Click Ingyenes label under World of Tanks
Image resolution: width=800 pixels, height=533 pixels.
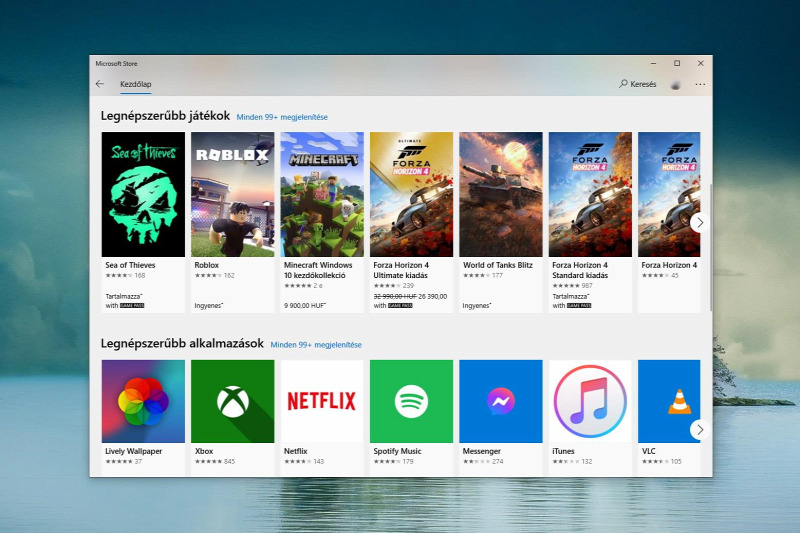(x=477, y=306)
